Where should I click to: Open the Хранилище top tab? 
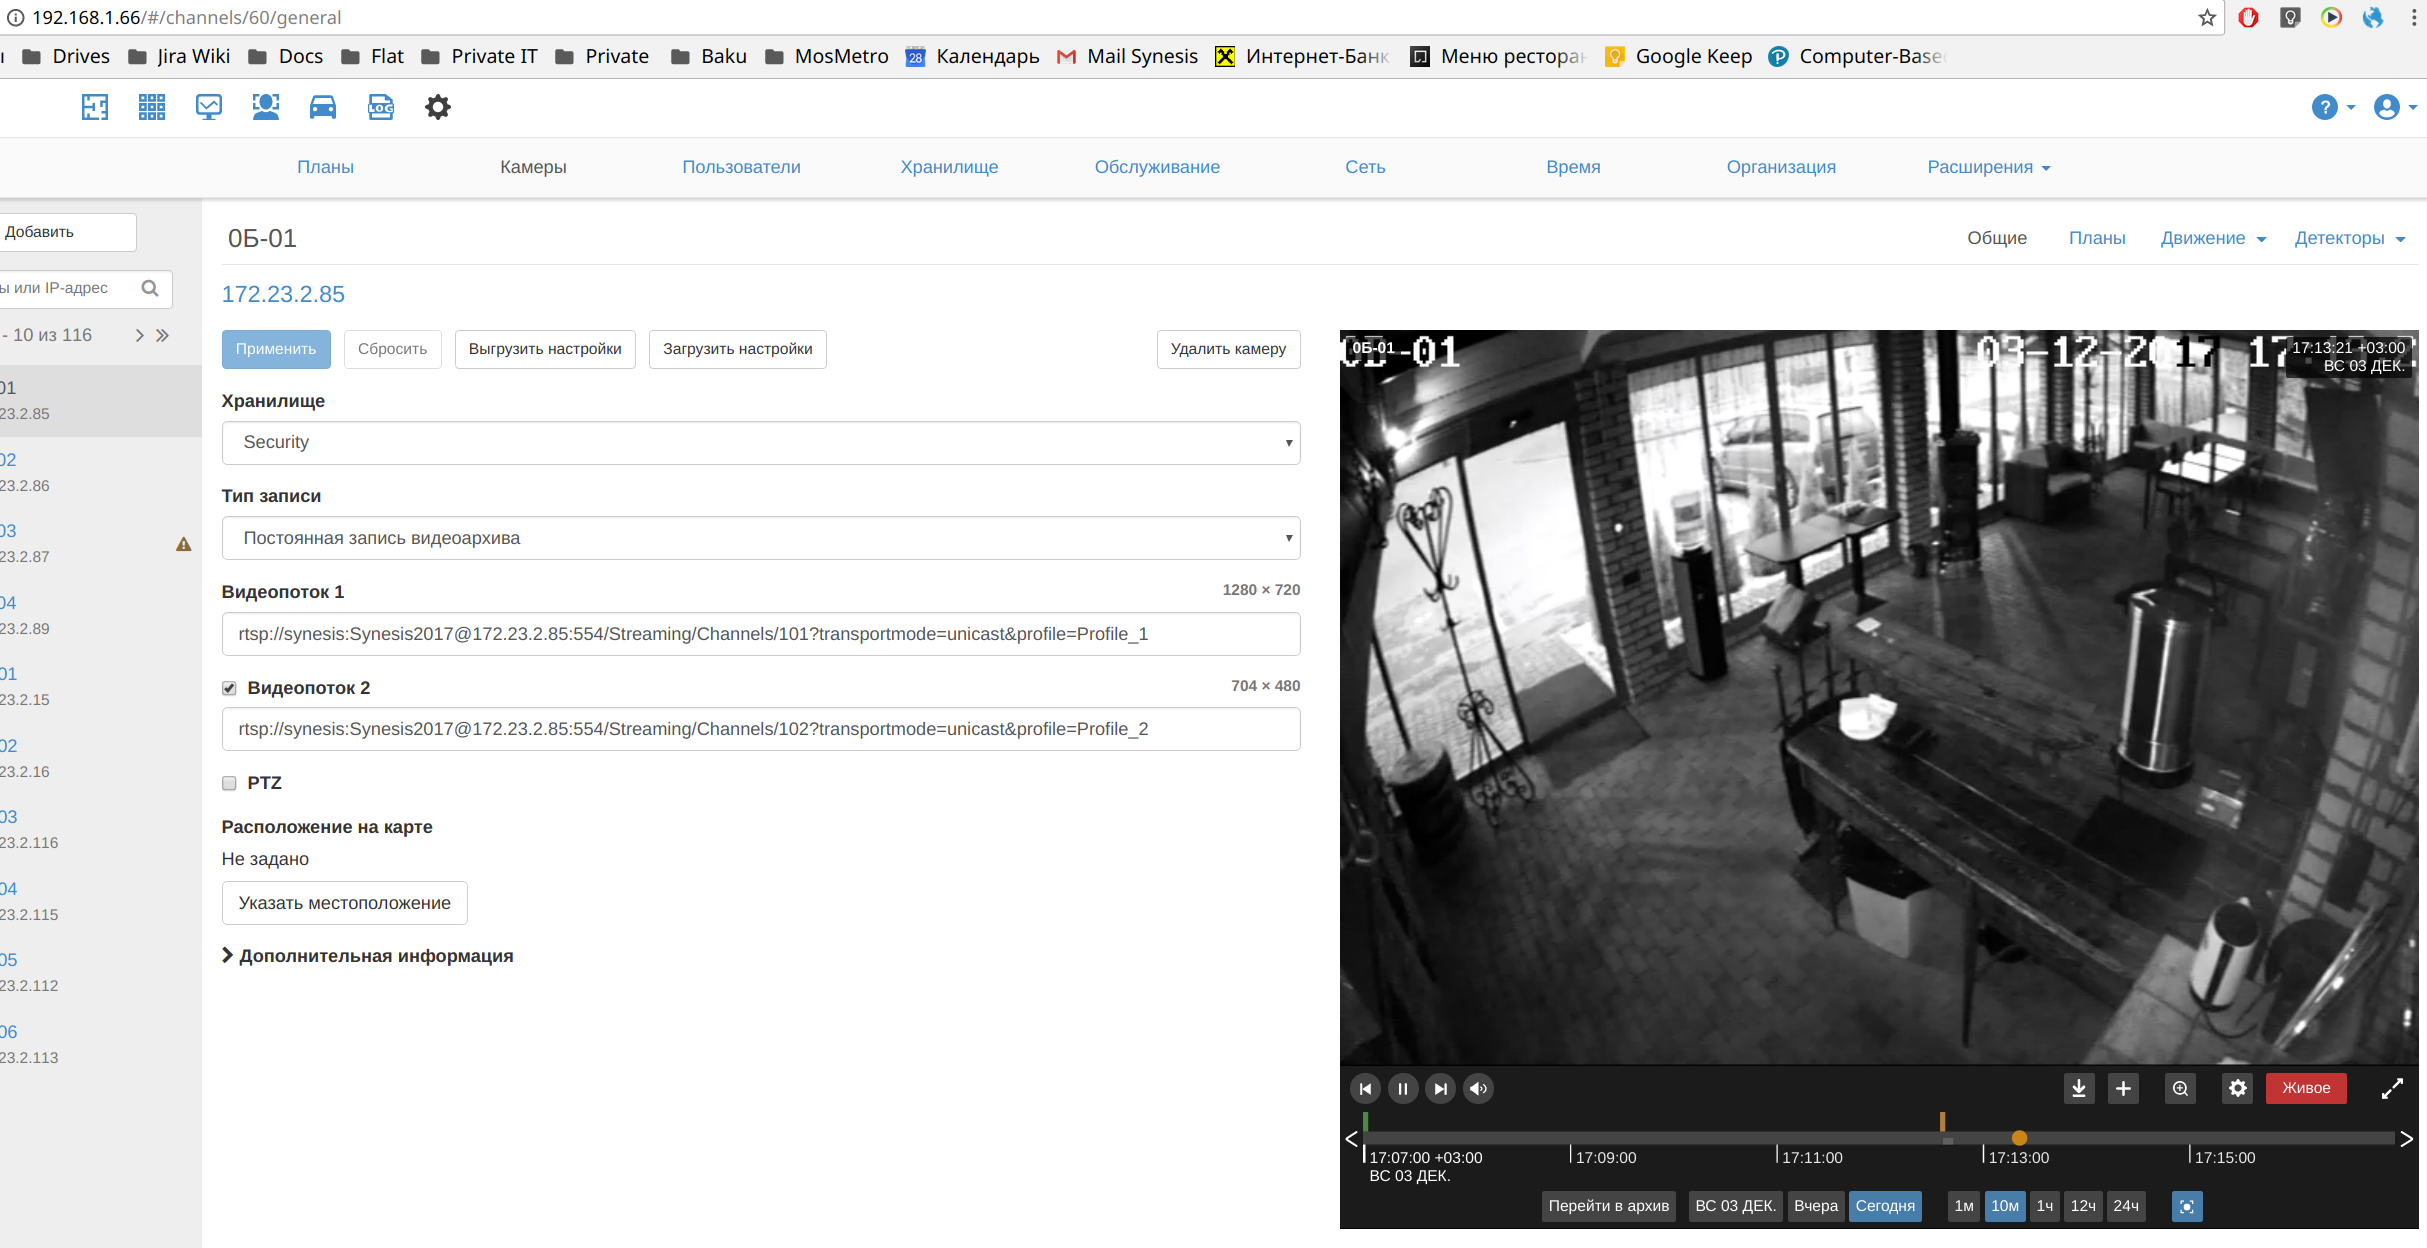[x=949, y=167]
